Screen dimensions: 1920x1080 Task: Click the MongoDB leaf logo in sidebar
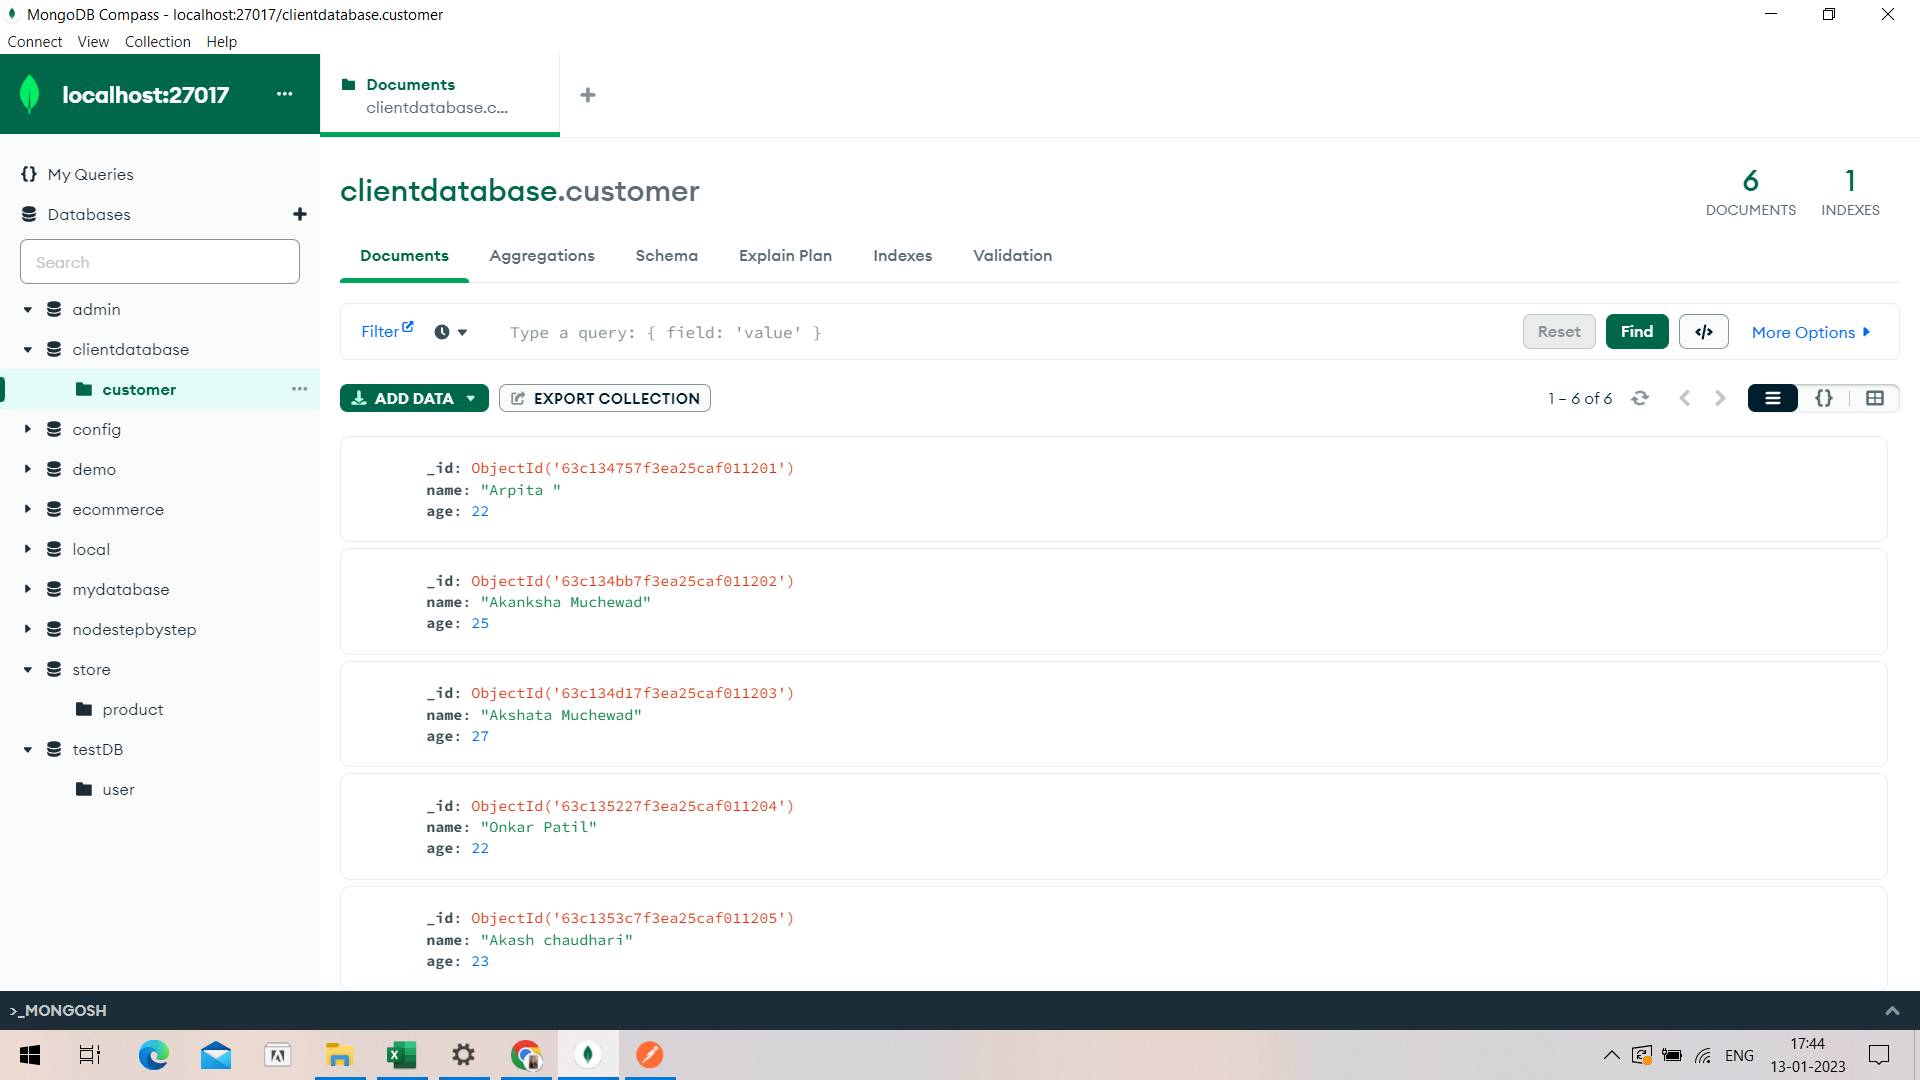click(x=29, y=93)
